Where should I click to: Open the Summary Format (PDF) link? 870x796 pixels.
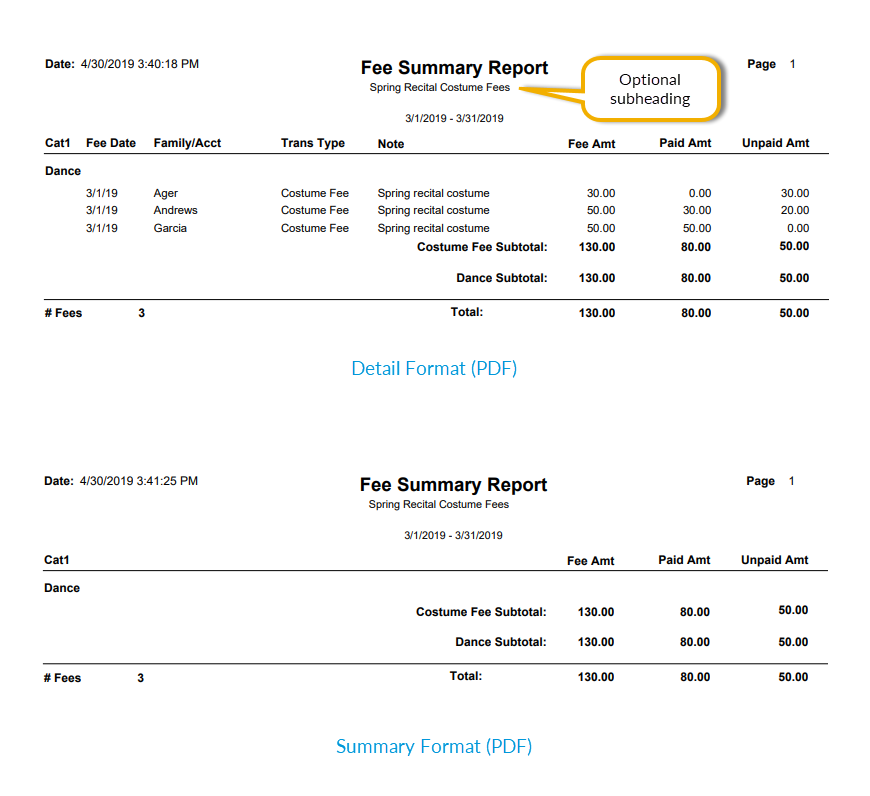[434, 747]
